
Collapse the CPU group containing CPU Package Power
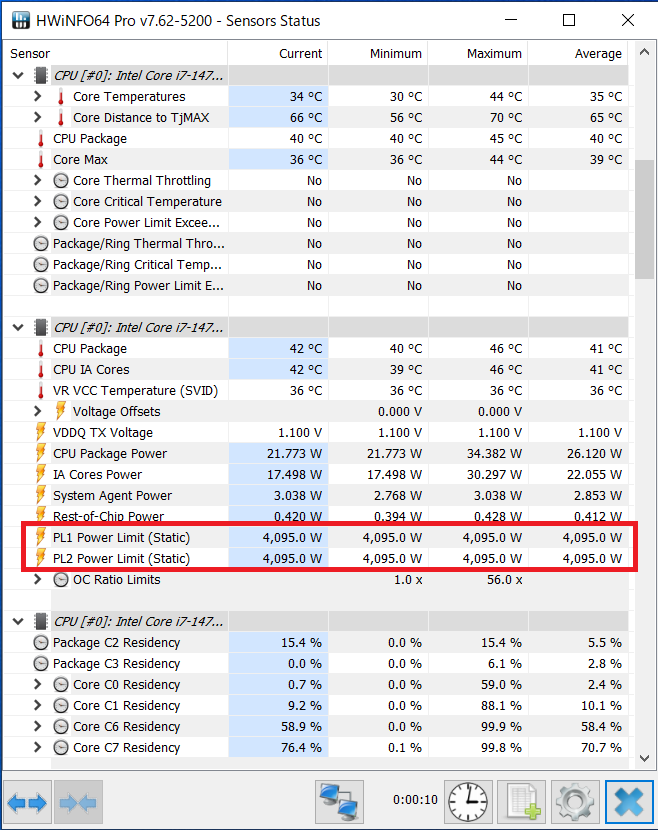point(18,328)
